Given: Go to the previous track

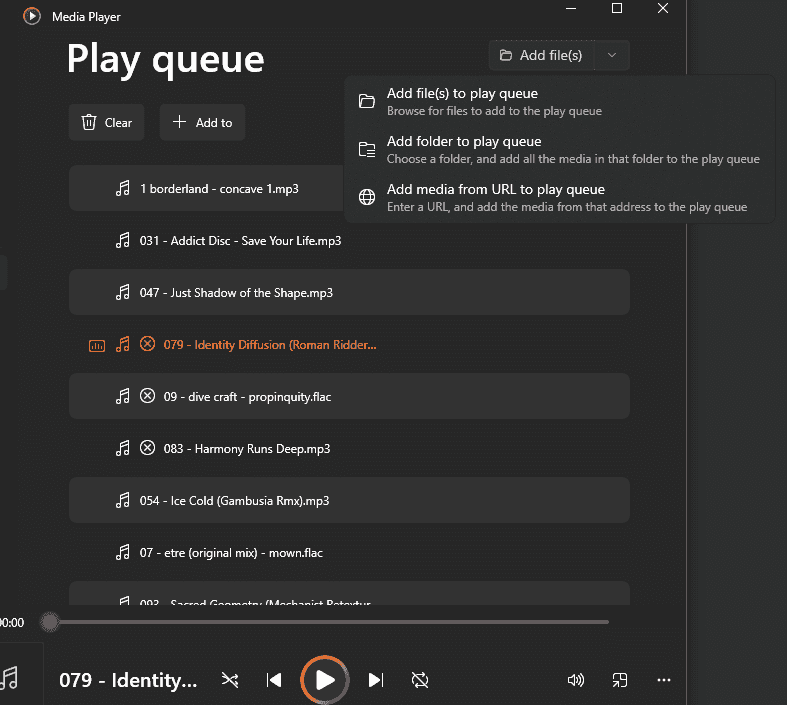Looking at the screenshot, I should pos(274,680).
